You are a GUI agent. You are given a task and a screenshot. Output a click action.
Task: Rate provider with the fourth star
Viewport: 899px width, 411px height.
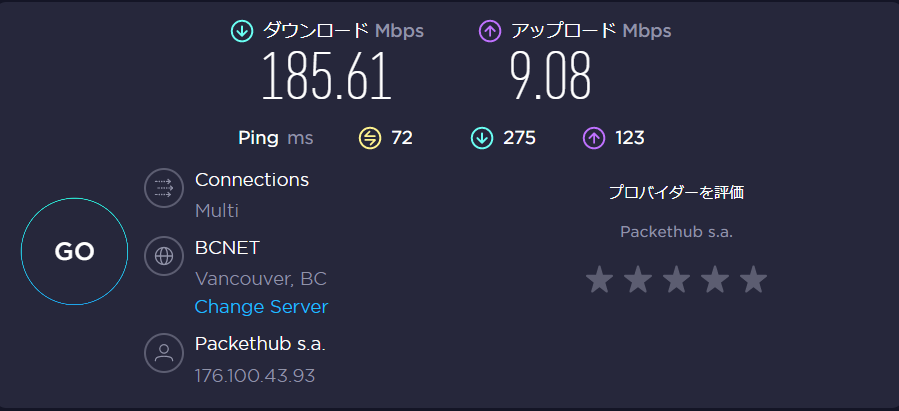(714, 280)
